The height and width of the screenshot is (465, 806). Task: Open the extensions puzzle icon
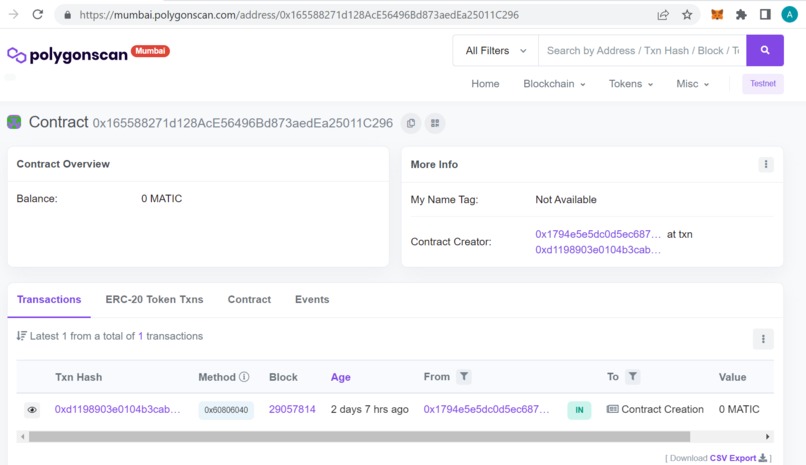coord(741,14)
